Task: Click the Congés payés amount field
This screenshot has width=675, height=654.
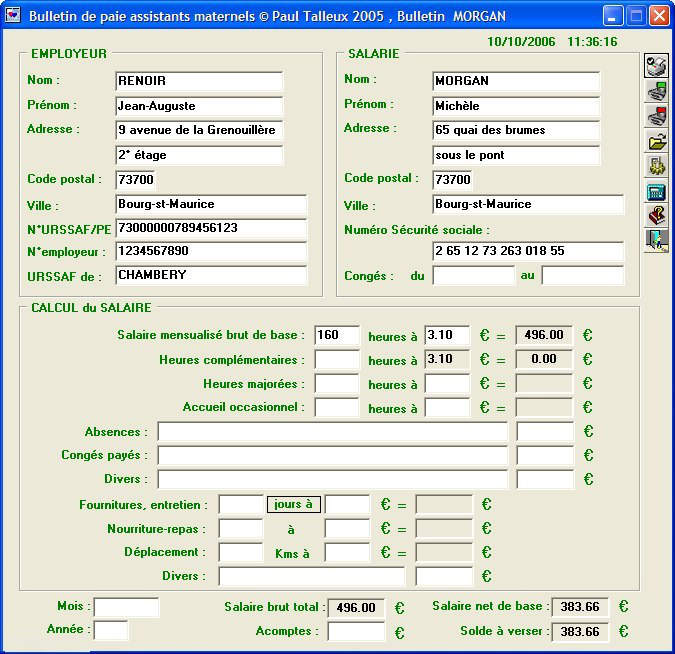Action: (545, 456)
